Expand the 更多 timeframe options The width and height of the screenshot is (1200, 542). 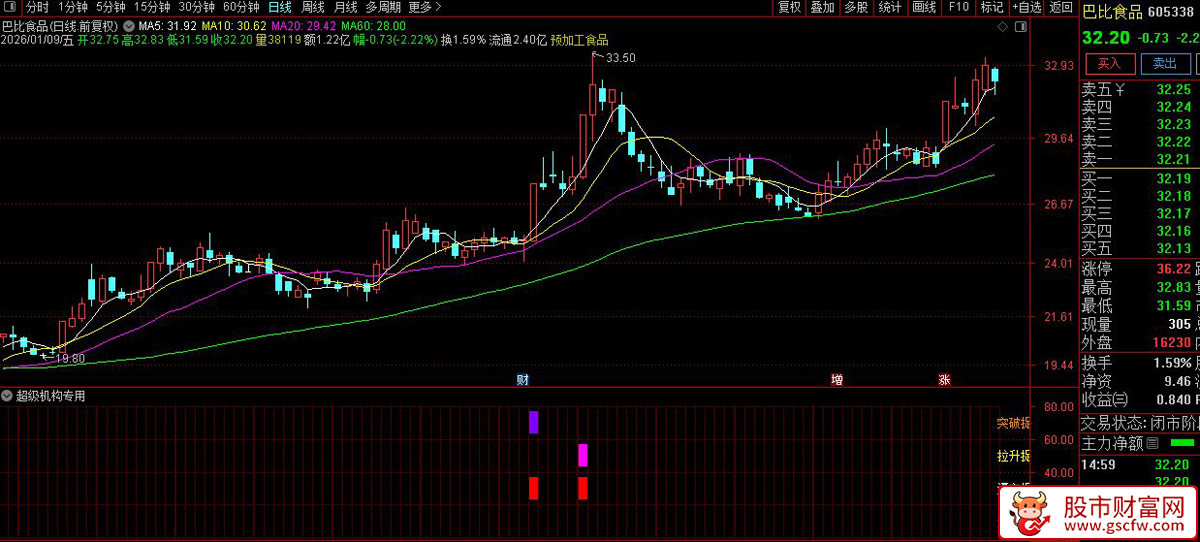(x=424, y=7)
